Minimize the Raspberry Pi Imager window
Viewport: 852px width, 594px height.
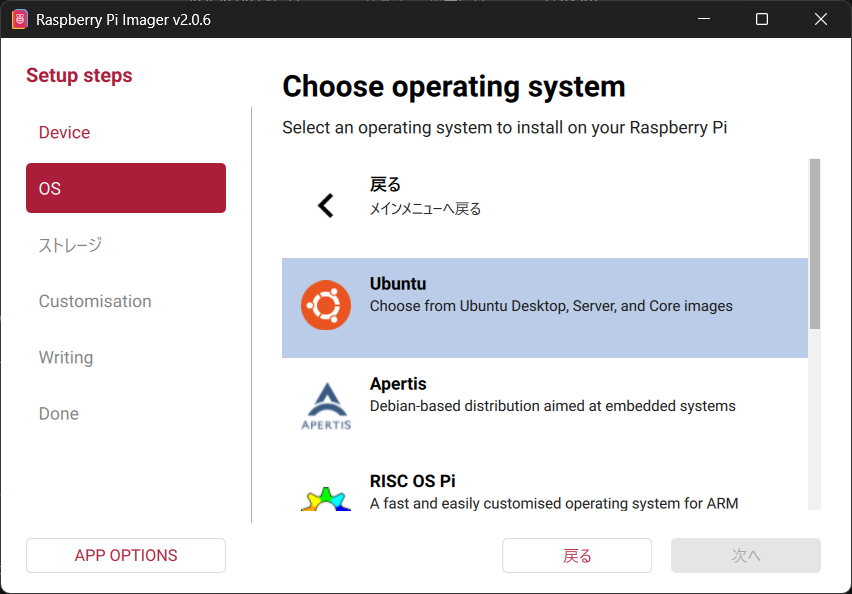[x=705, y=19]
